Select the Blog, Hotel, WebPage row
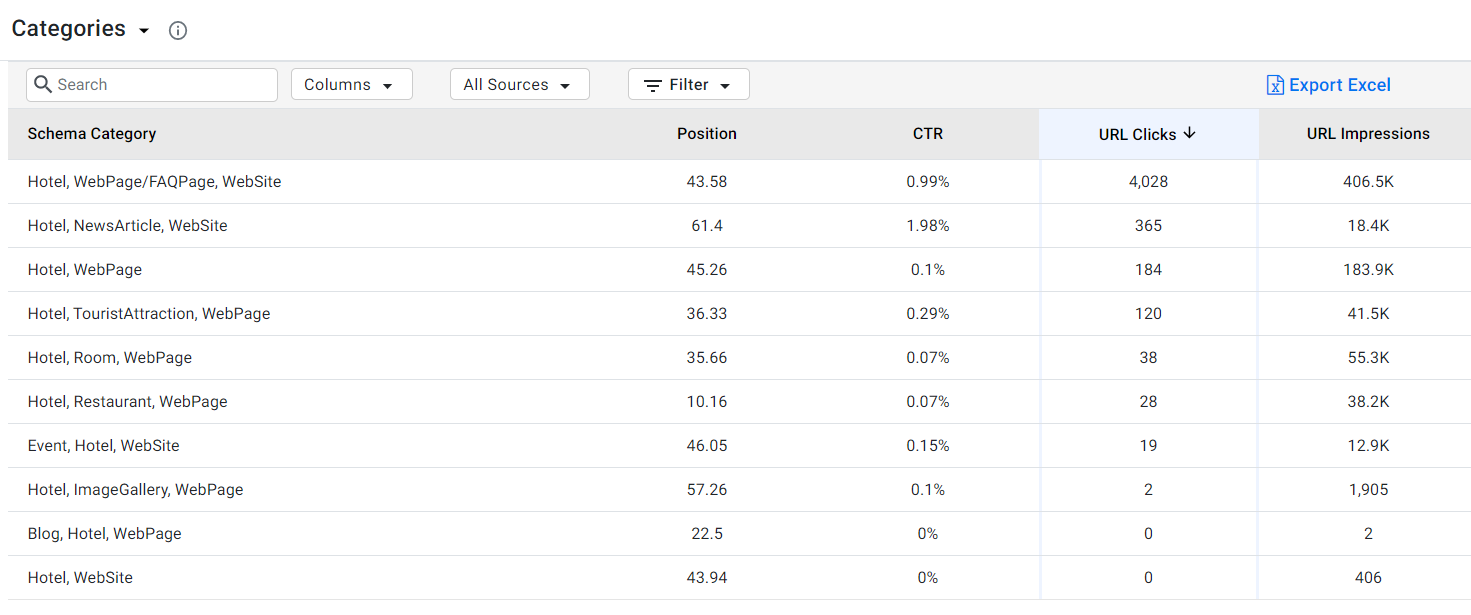 (739, 534)
